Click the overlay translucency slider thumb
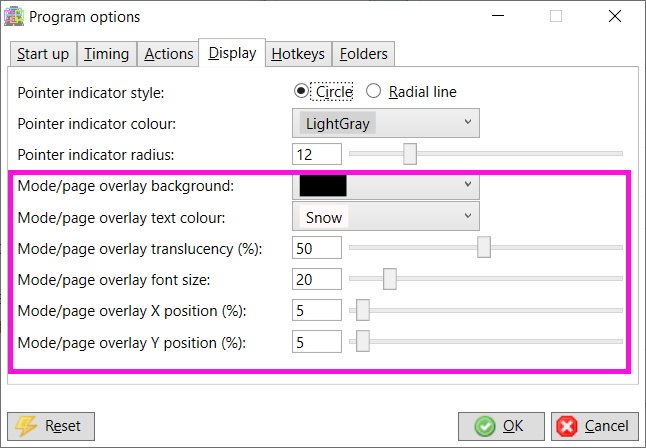Viewport: 646px width, 448px height. click(484, 247)
